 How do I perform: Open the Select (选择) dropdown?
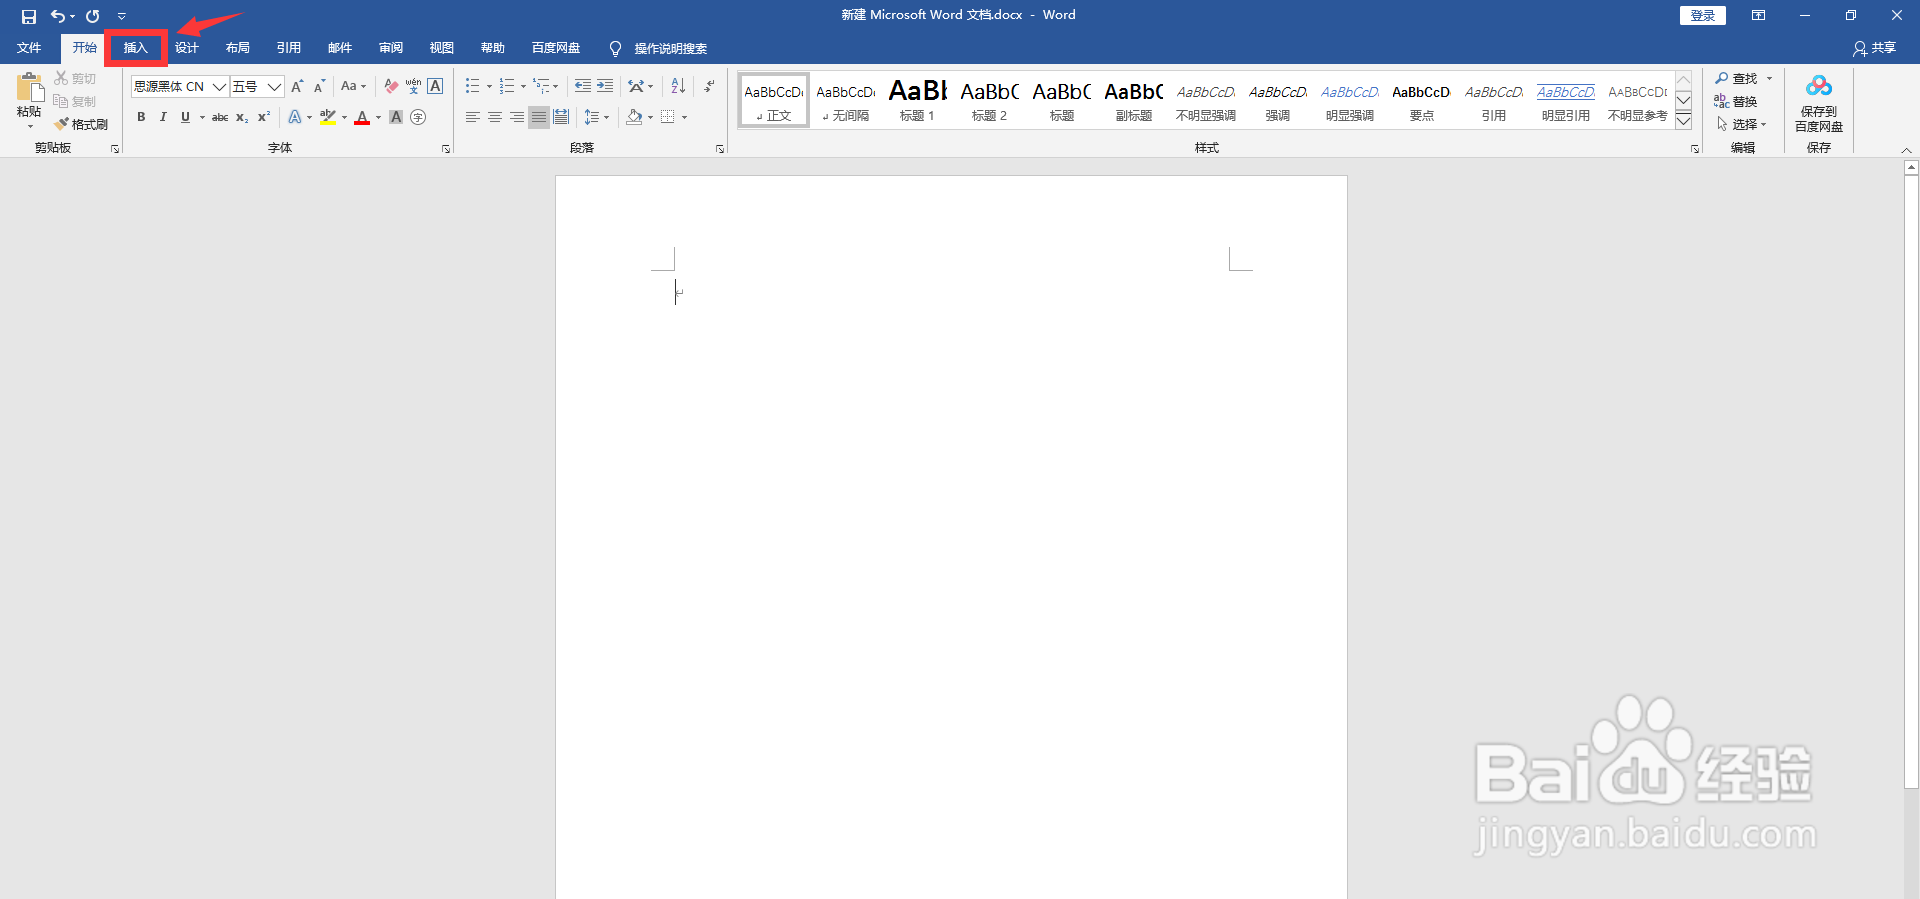(1741, 124)
